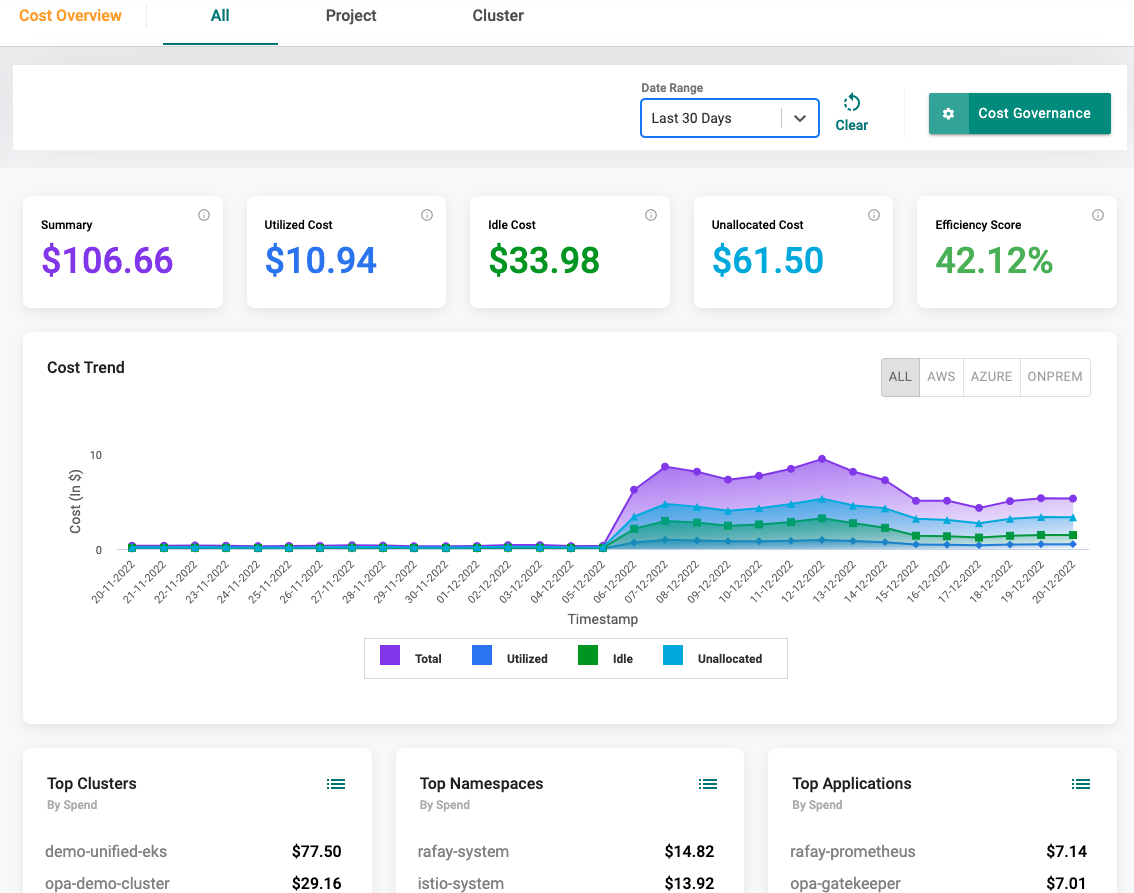Click the info icon on Idle Cost card

pos(651,215)
